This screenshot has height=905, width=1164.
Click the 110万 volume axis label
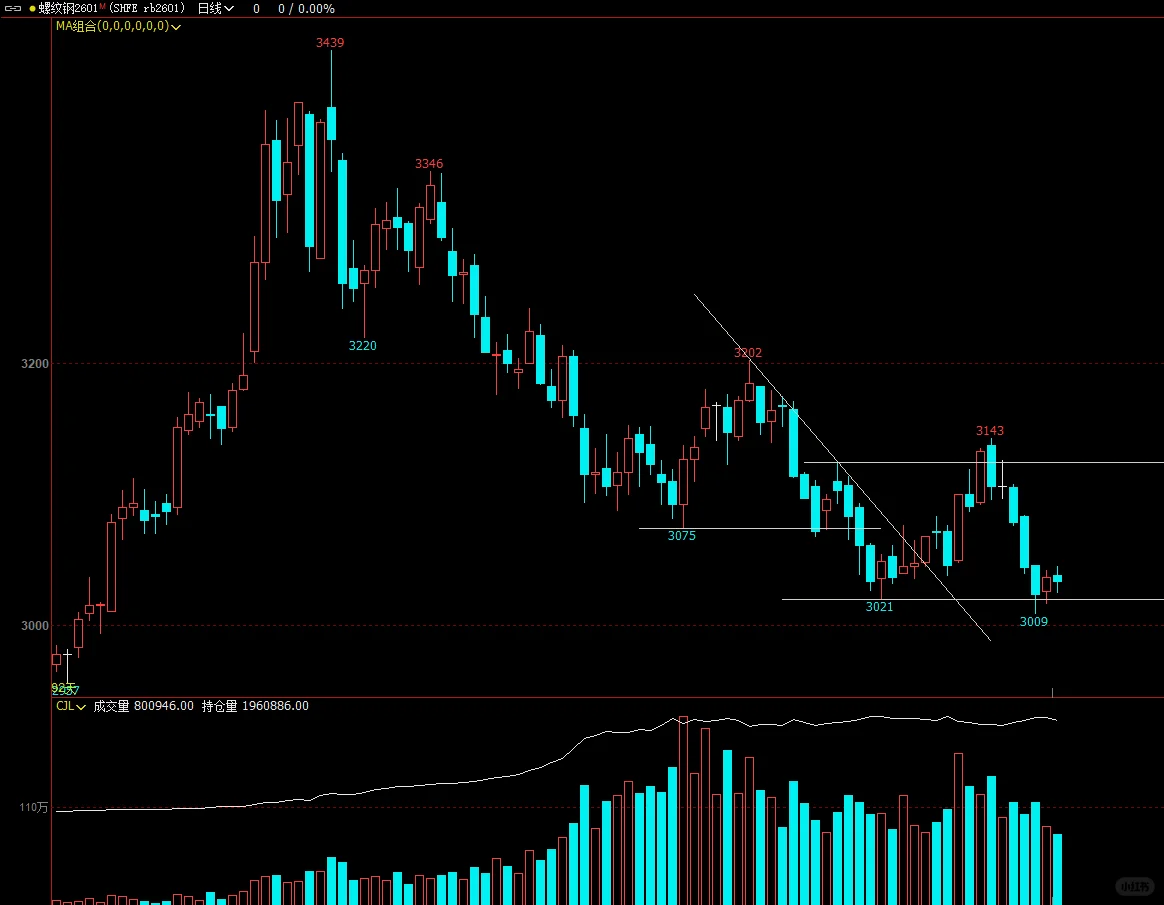tap(33, 808)
